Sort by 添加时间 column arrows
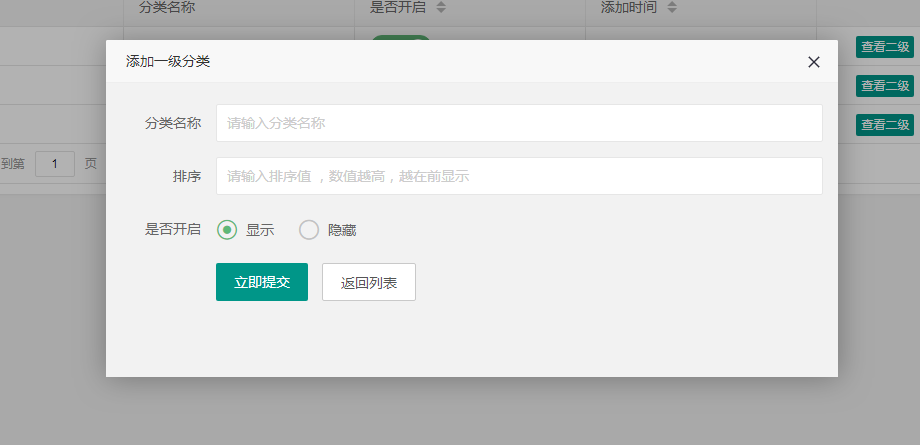 pyautogui.click(x=672, y=8)
